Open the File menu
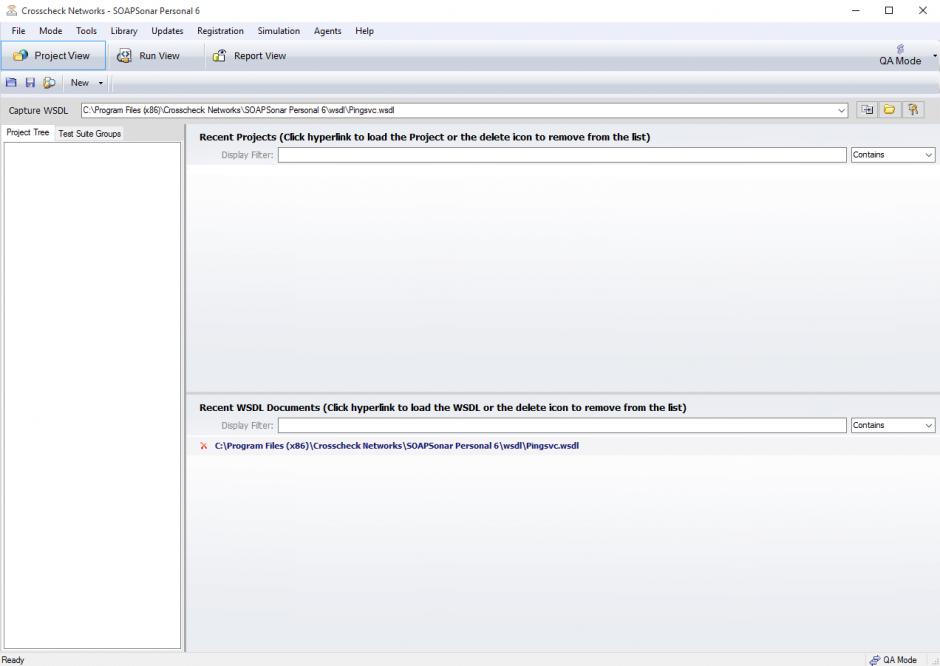 [x=18, y=31]
